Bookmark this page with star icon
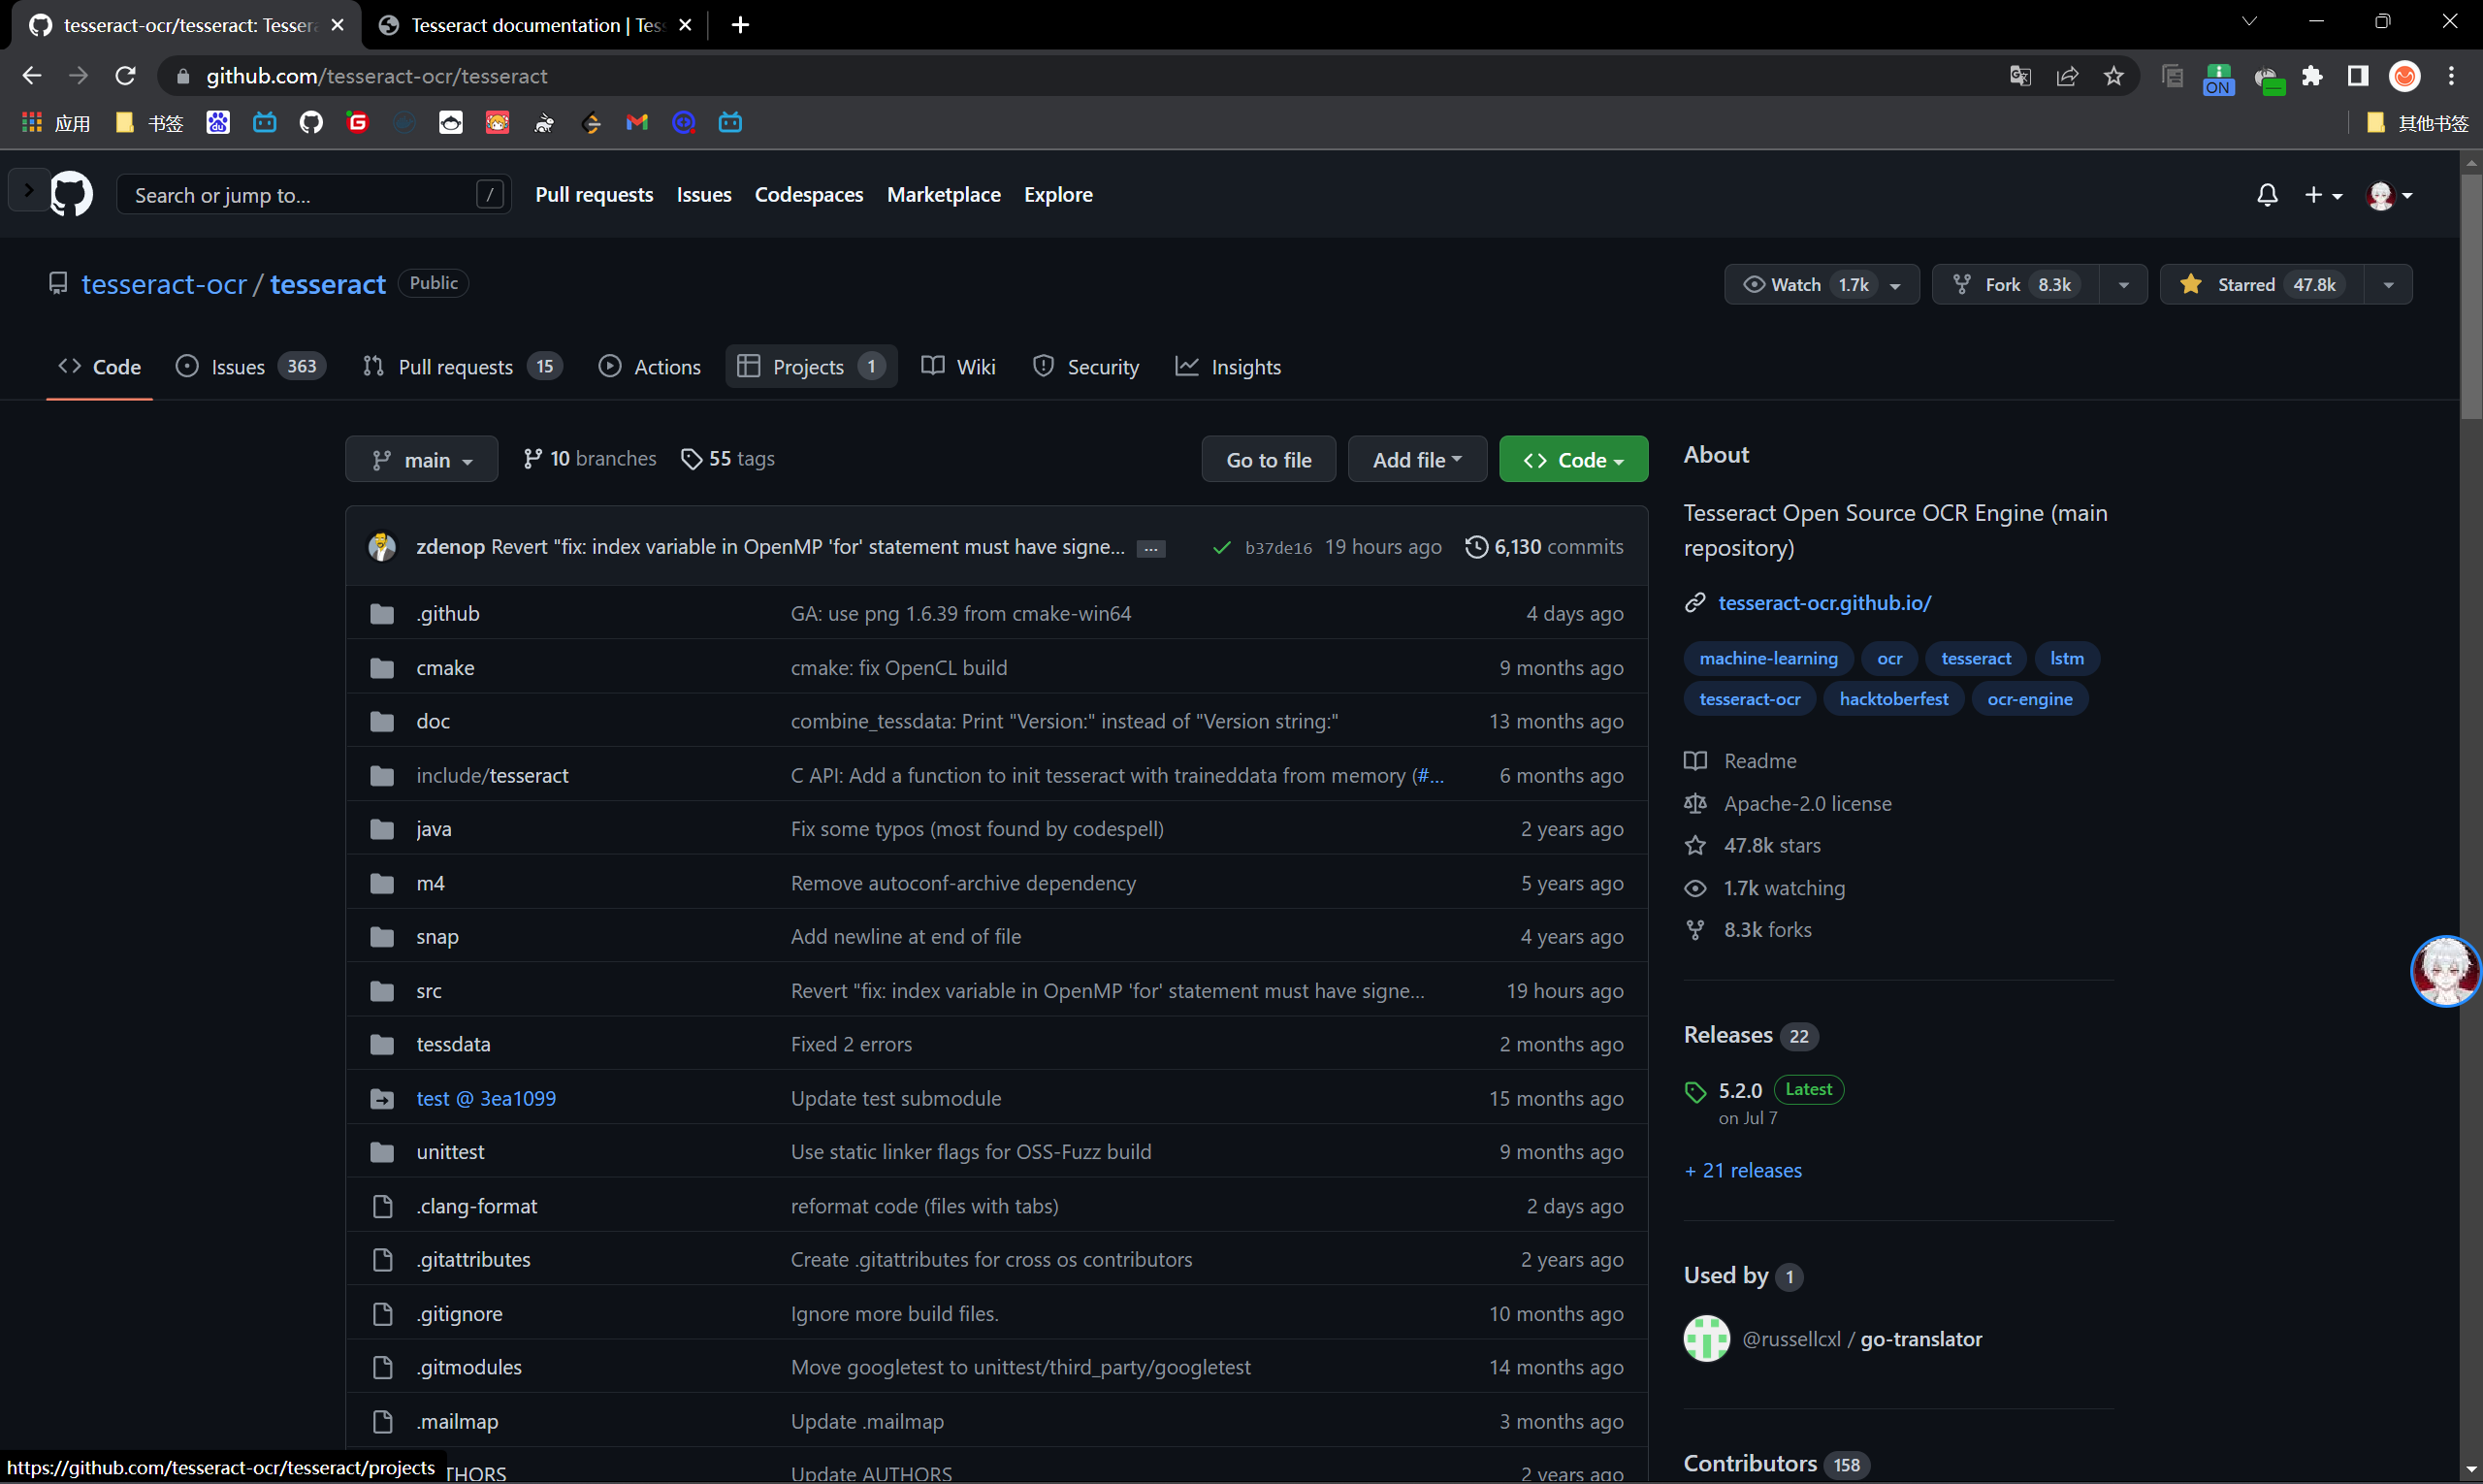The height and width of the screenshot is (1484, 2483). (x=2113, y=76)
